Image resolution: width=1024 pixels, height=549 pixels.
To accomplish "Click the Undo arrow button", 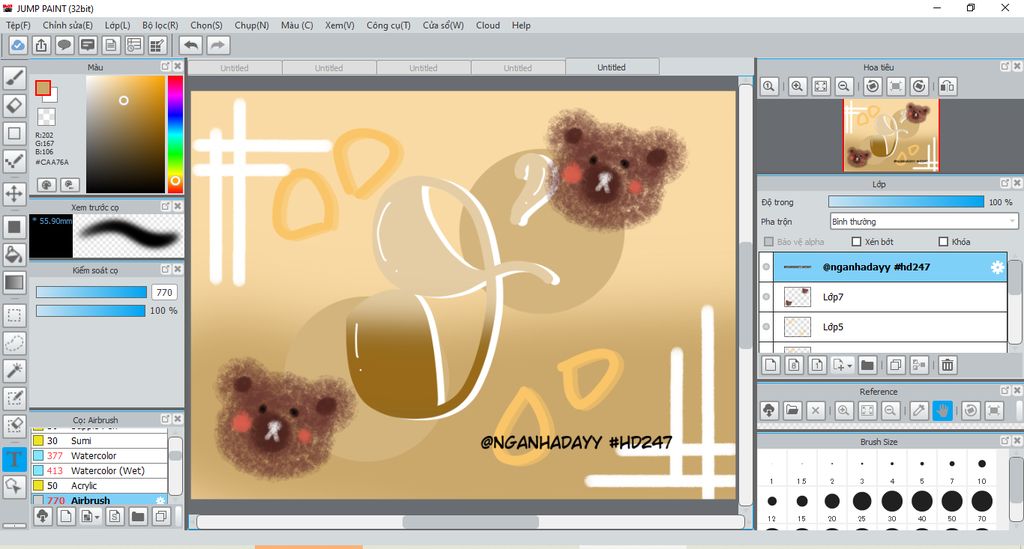I will (191, 45).
